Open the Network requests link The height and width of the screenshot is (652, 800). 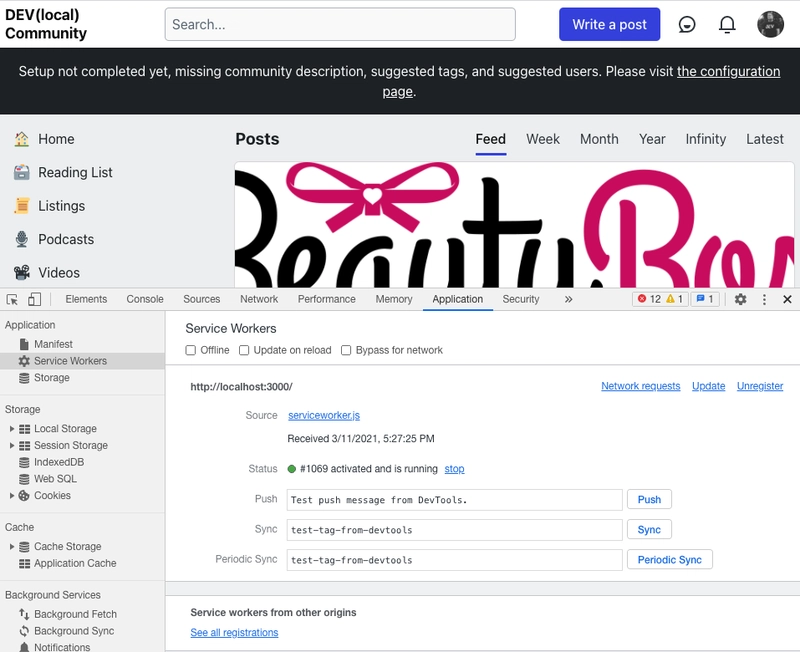click(x=640, y=386)
